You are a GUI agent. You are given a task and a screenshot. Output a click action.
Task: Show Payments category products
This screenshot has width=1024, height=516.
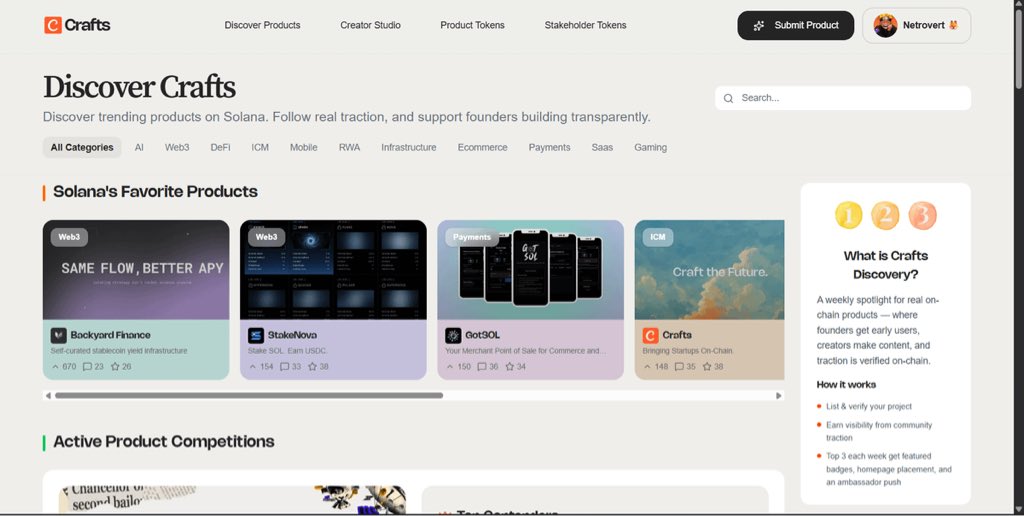[549, 148]
